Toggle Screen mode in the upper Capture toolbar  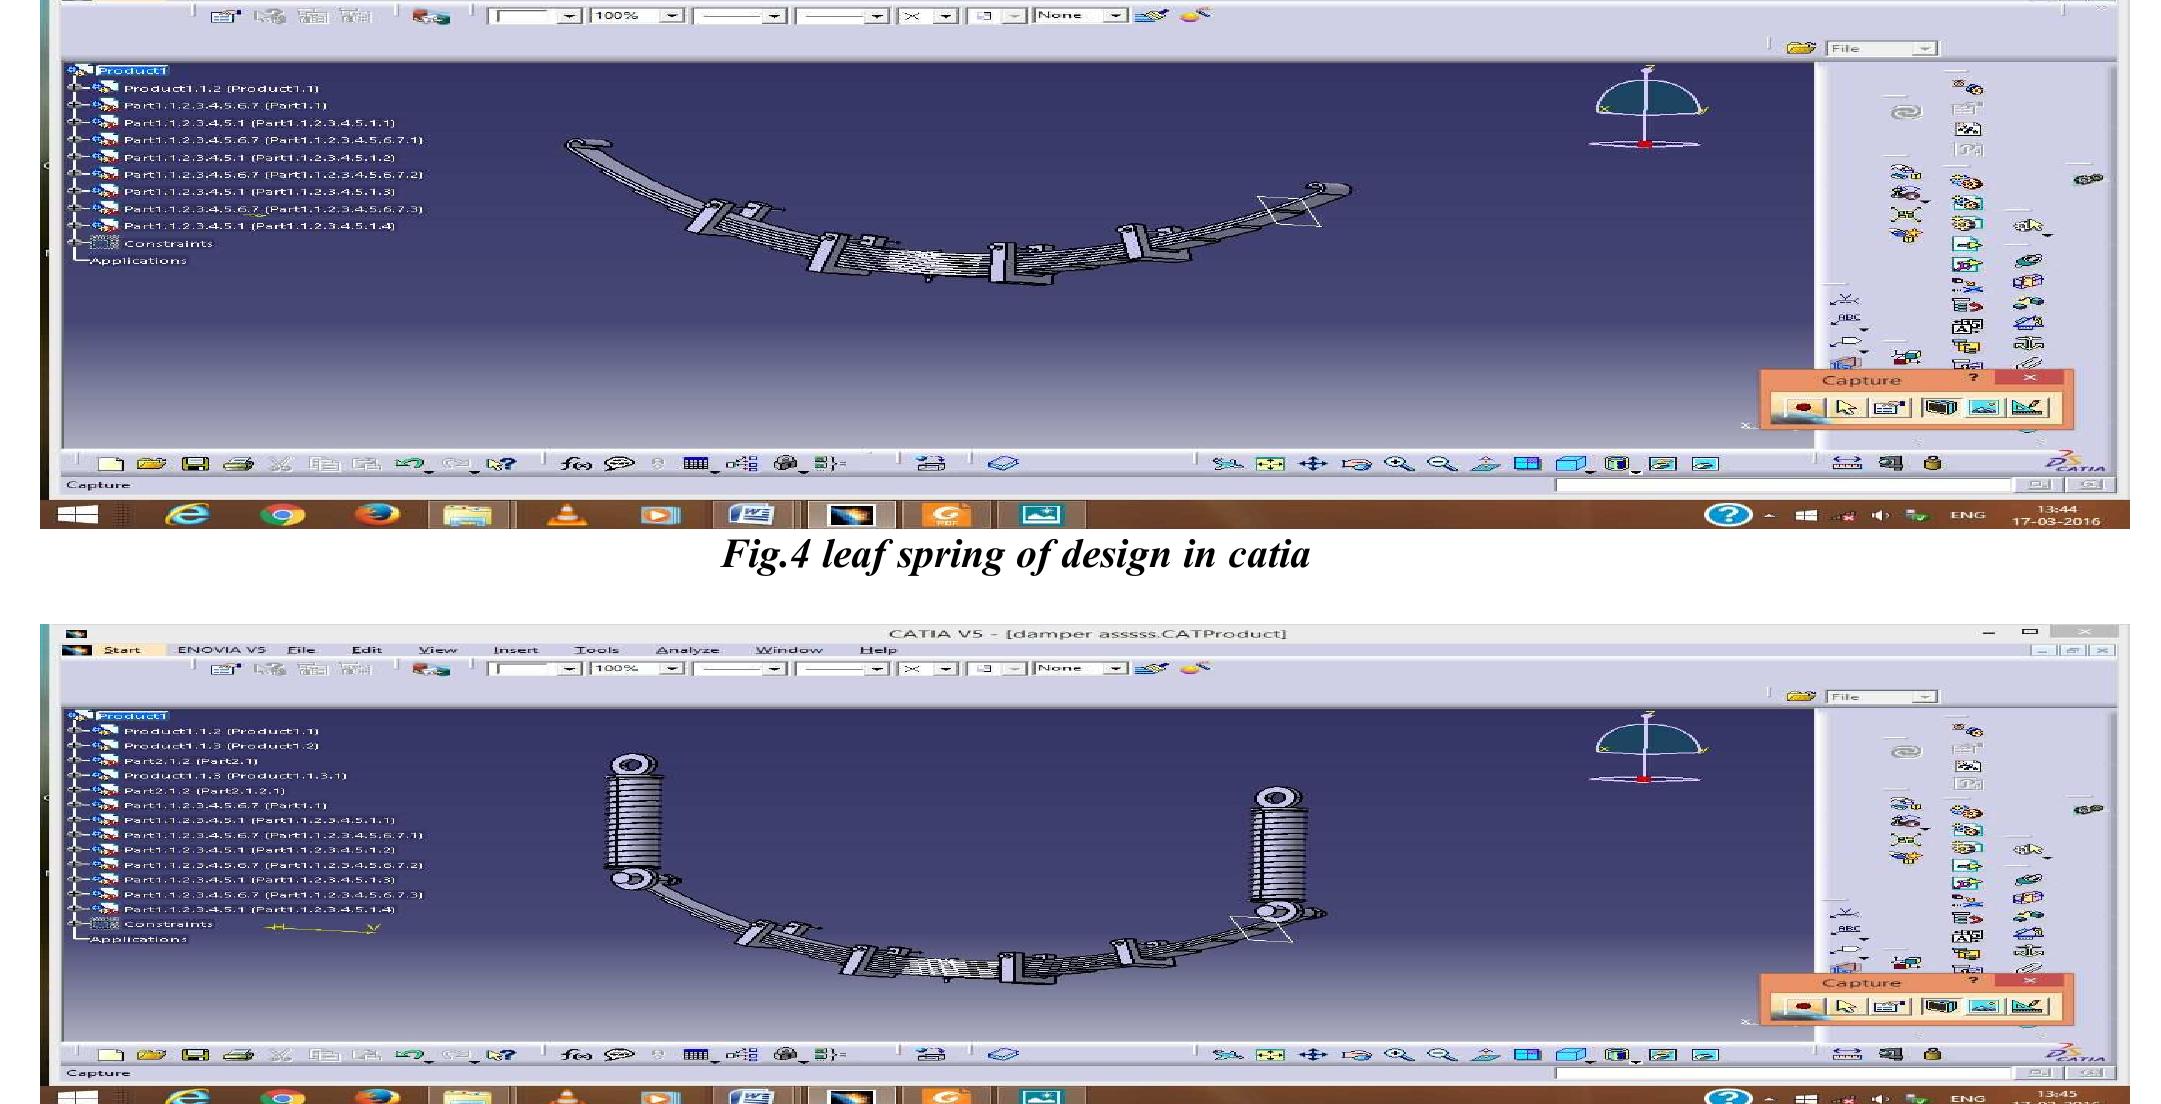point(1940,407)
